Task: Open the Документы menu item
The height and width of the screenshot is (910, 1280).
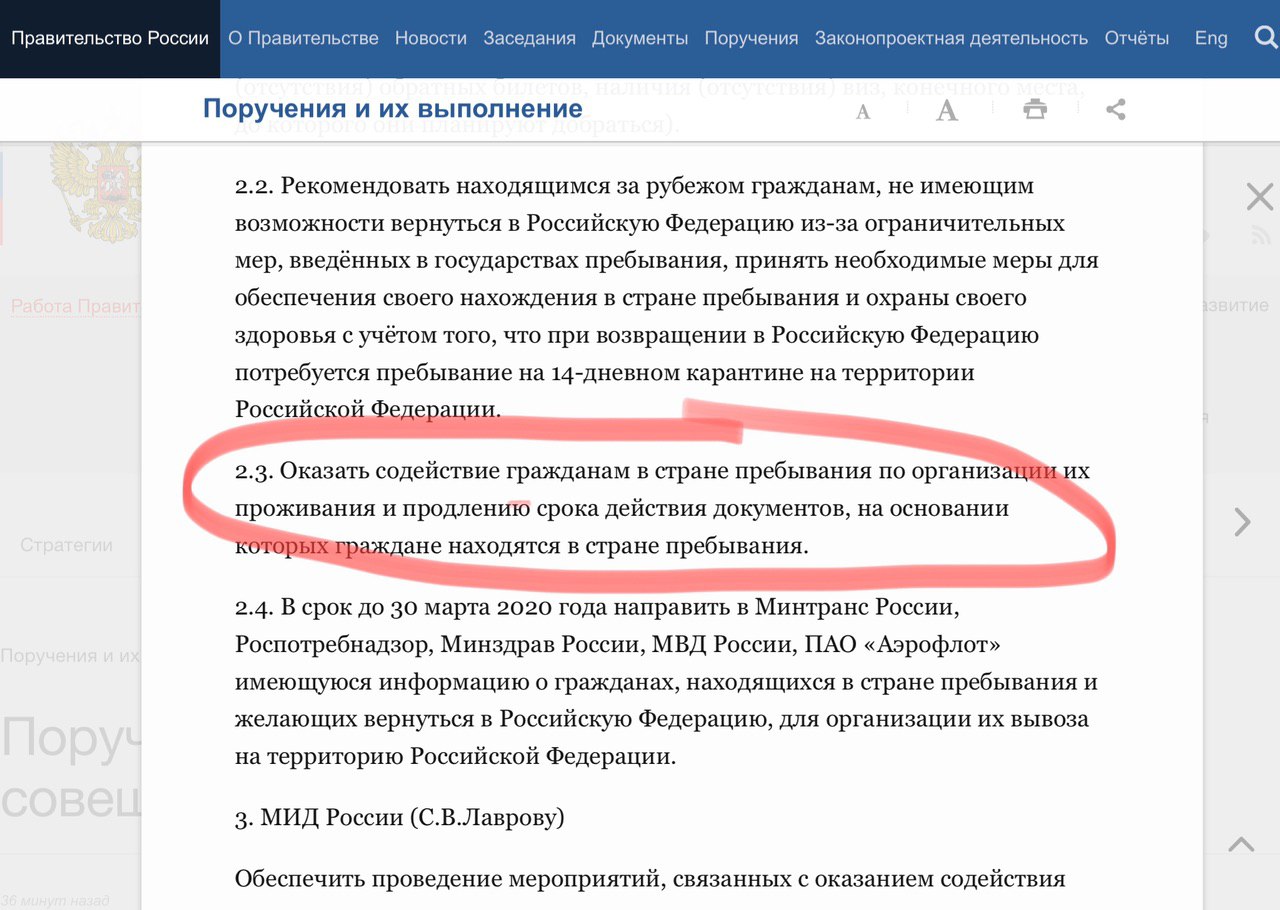Action: [x=640, y=38]
